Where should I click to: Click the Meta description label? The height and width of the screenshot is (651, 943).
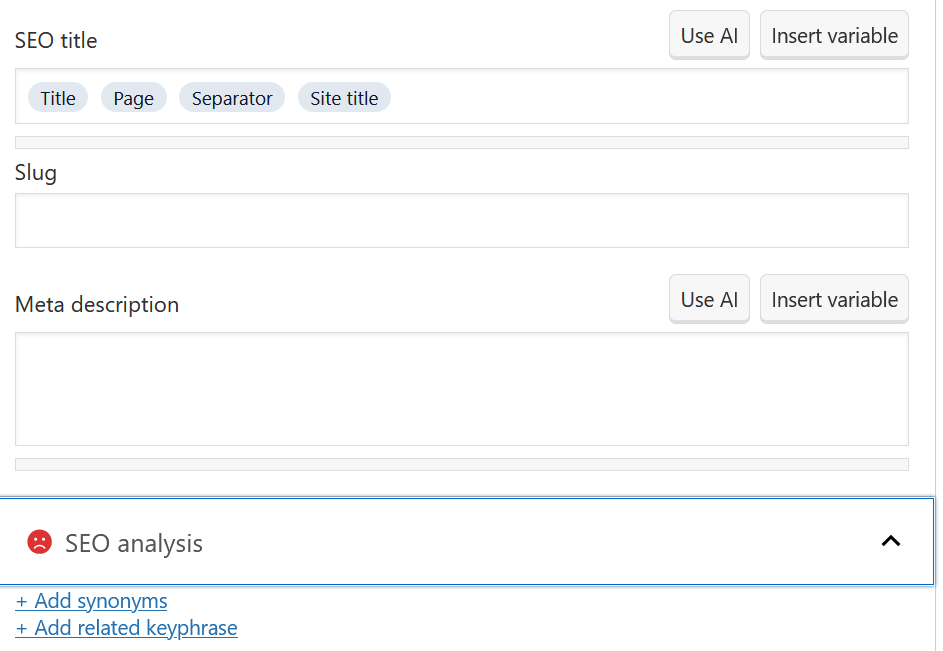click(97, 305)
